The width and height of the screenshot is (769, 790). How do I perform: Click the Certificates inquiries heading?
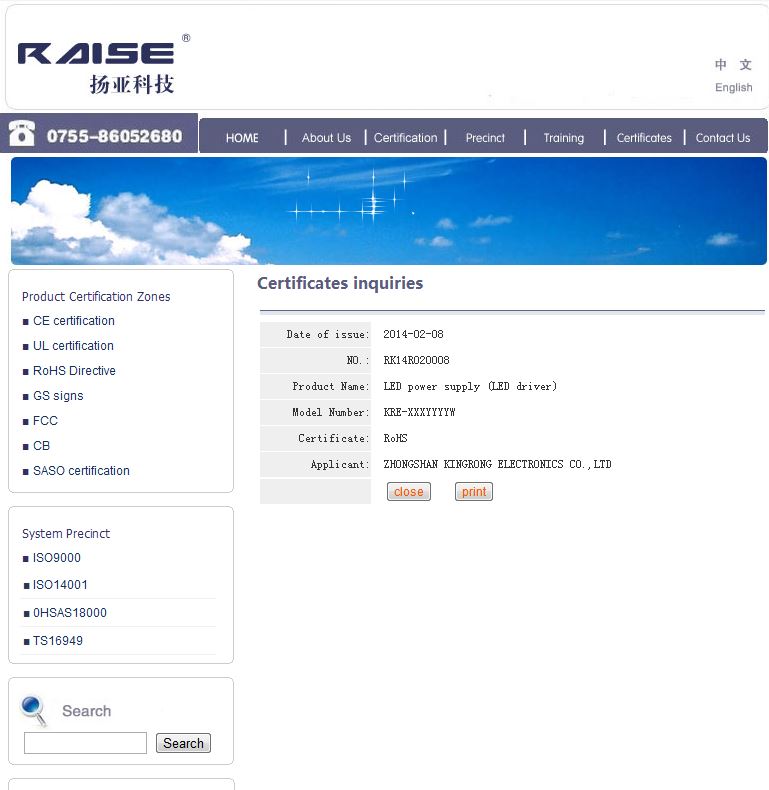click(340, 283)
